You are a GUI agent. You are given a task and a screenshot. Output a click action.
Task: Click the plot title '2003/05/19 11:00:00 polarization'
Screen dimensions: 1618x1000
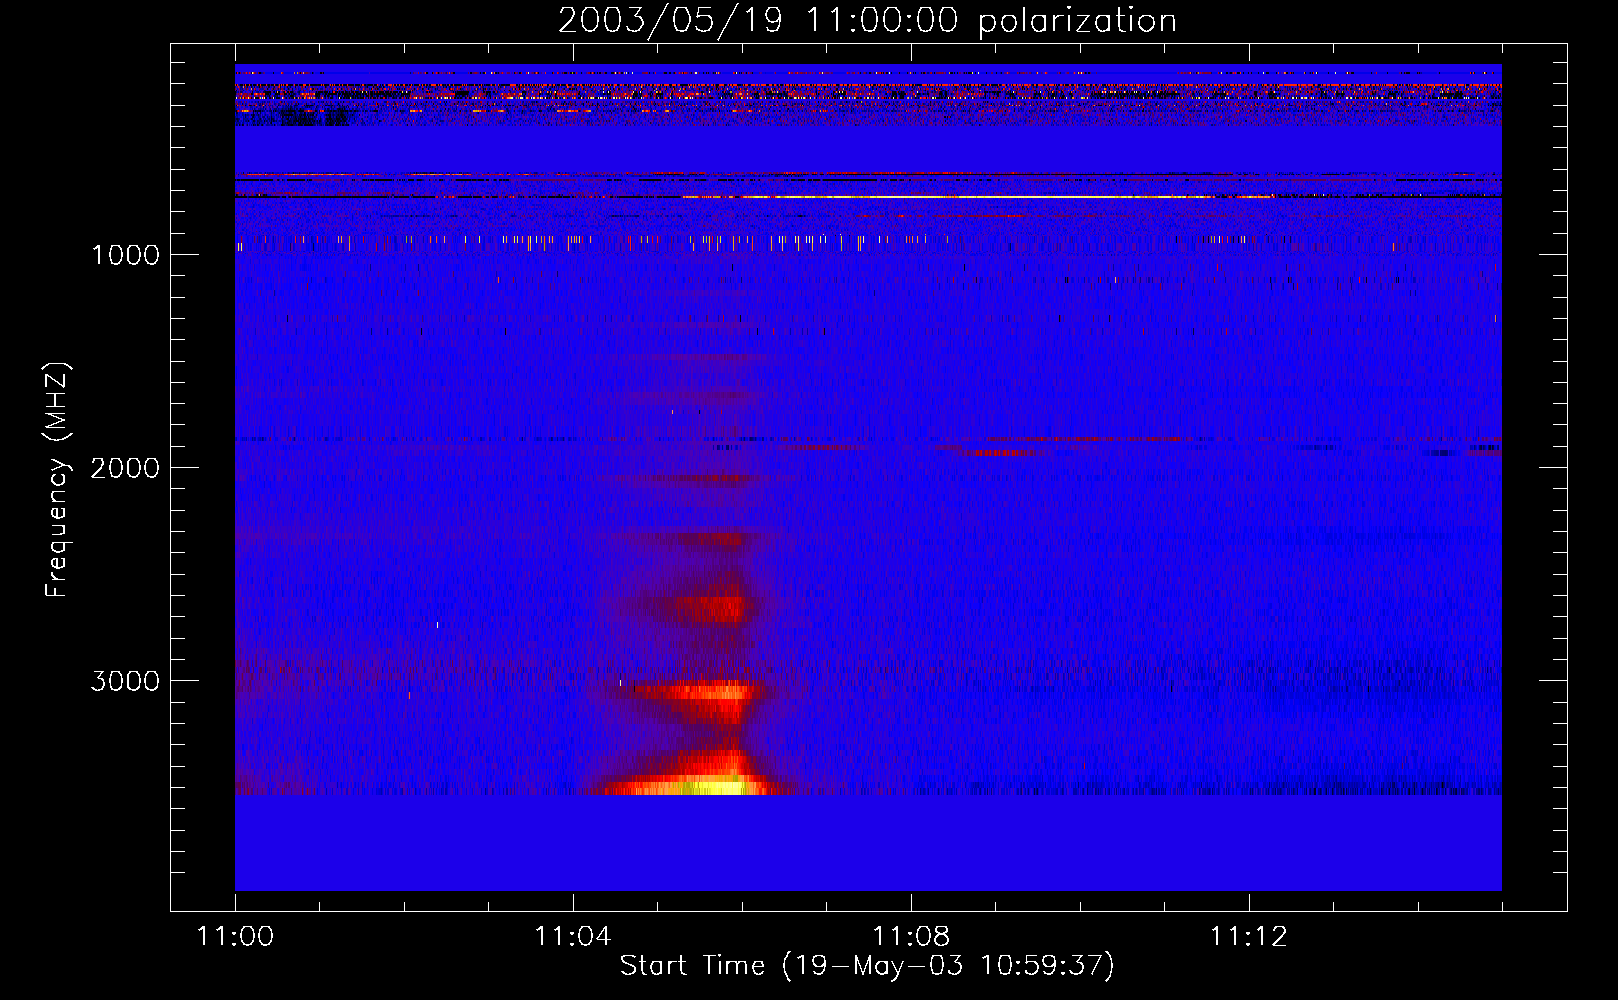pos(867,20)
